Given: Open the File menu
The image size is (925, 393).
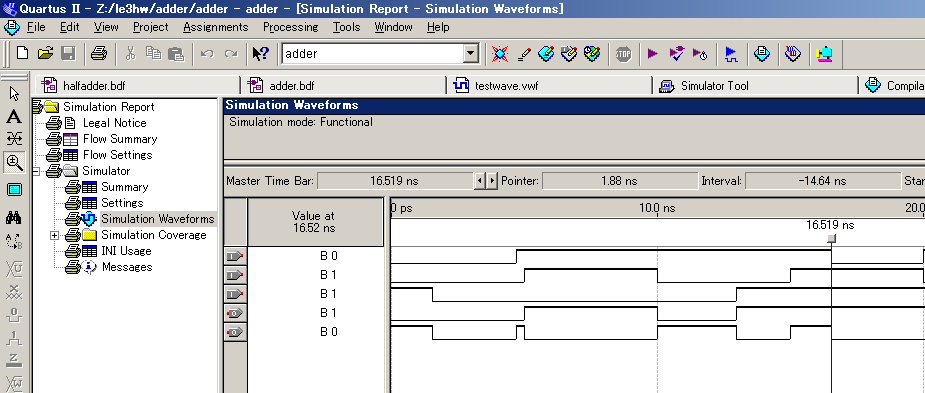Looking at the screenshot, I should (x=36, y=27).
